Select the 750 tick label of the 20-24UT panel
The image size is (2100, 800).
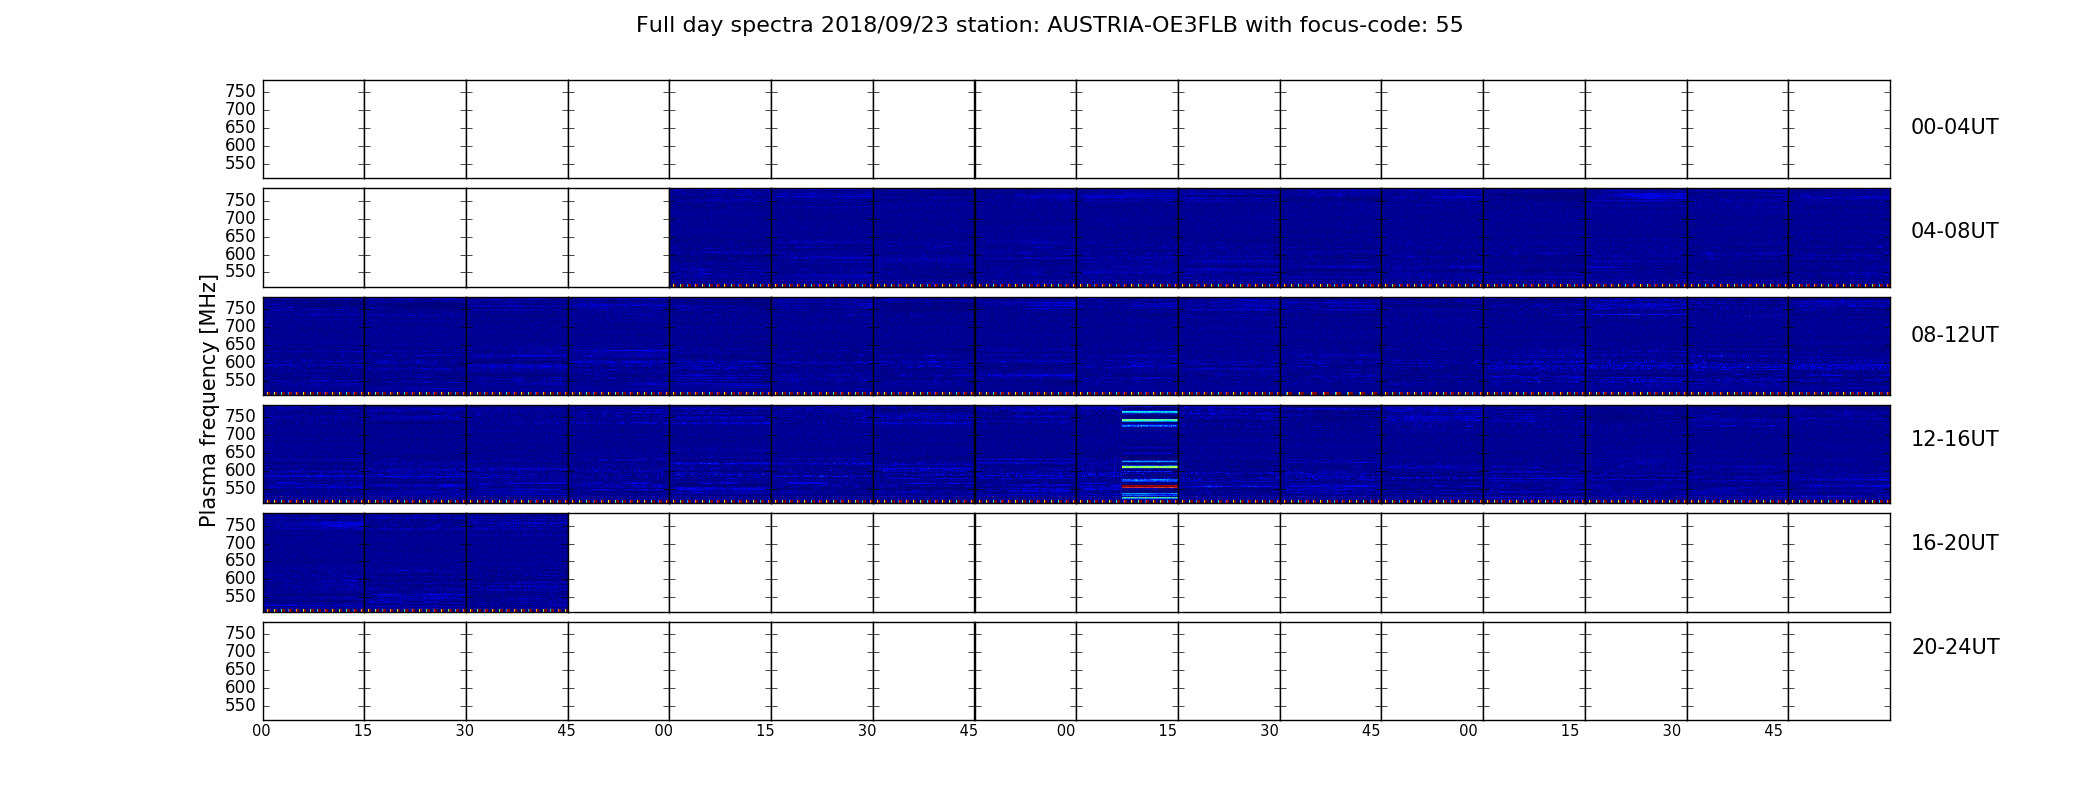tap(240, 633)
